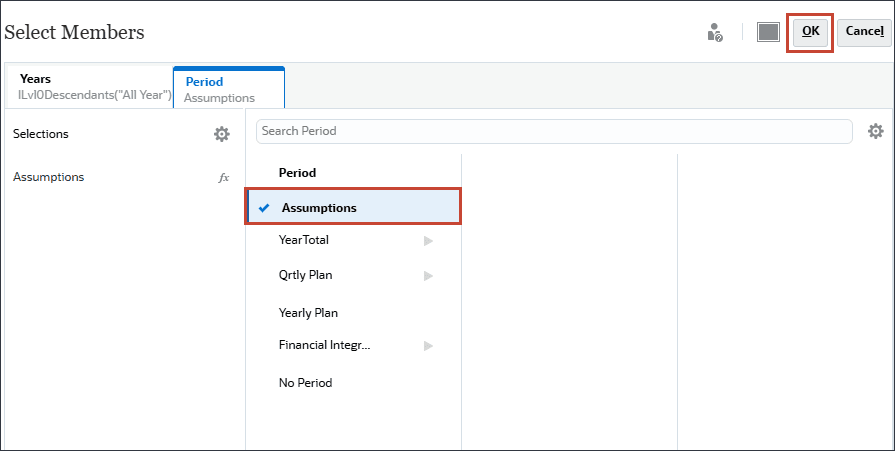Image resolution: width=895 pixels, height=451 pixels.
Task: Select the Period dimension tab
Action: 228,89
